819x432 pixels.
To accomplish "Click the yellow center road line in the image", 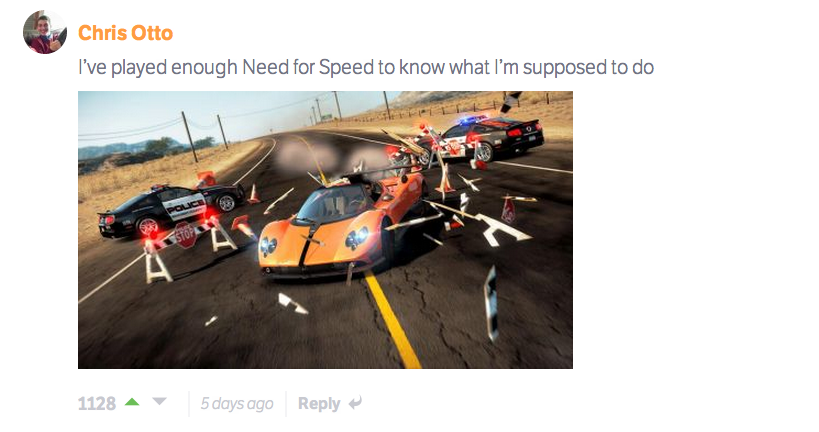I will click(x=393, y=320).
